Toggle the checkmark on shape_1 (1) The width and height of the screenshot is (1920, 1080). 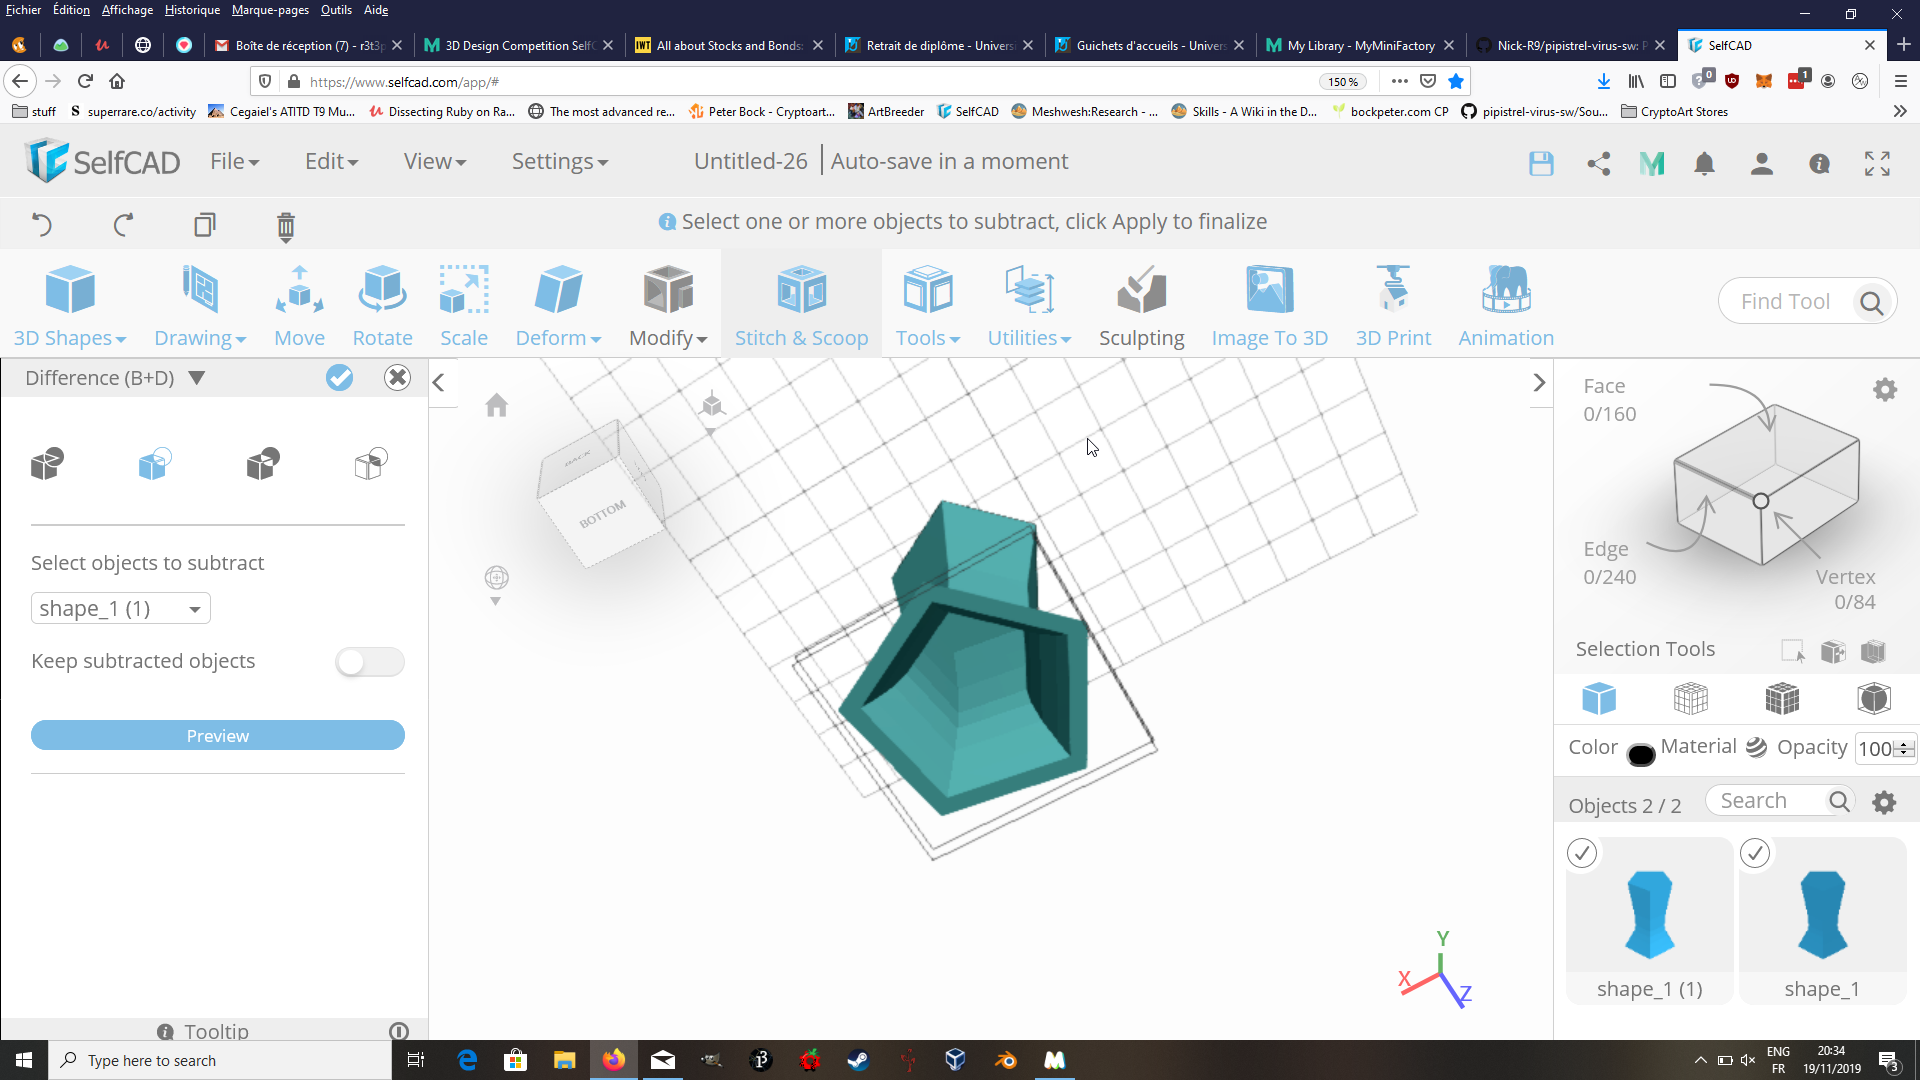click(x=1582, y=853)
